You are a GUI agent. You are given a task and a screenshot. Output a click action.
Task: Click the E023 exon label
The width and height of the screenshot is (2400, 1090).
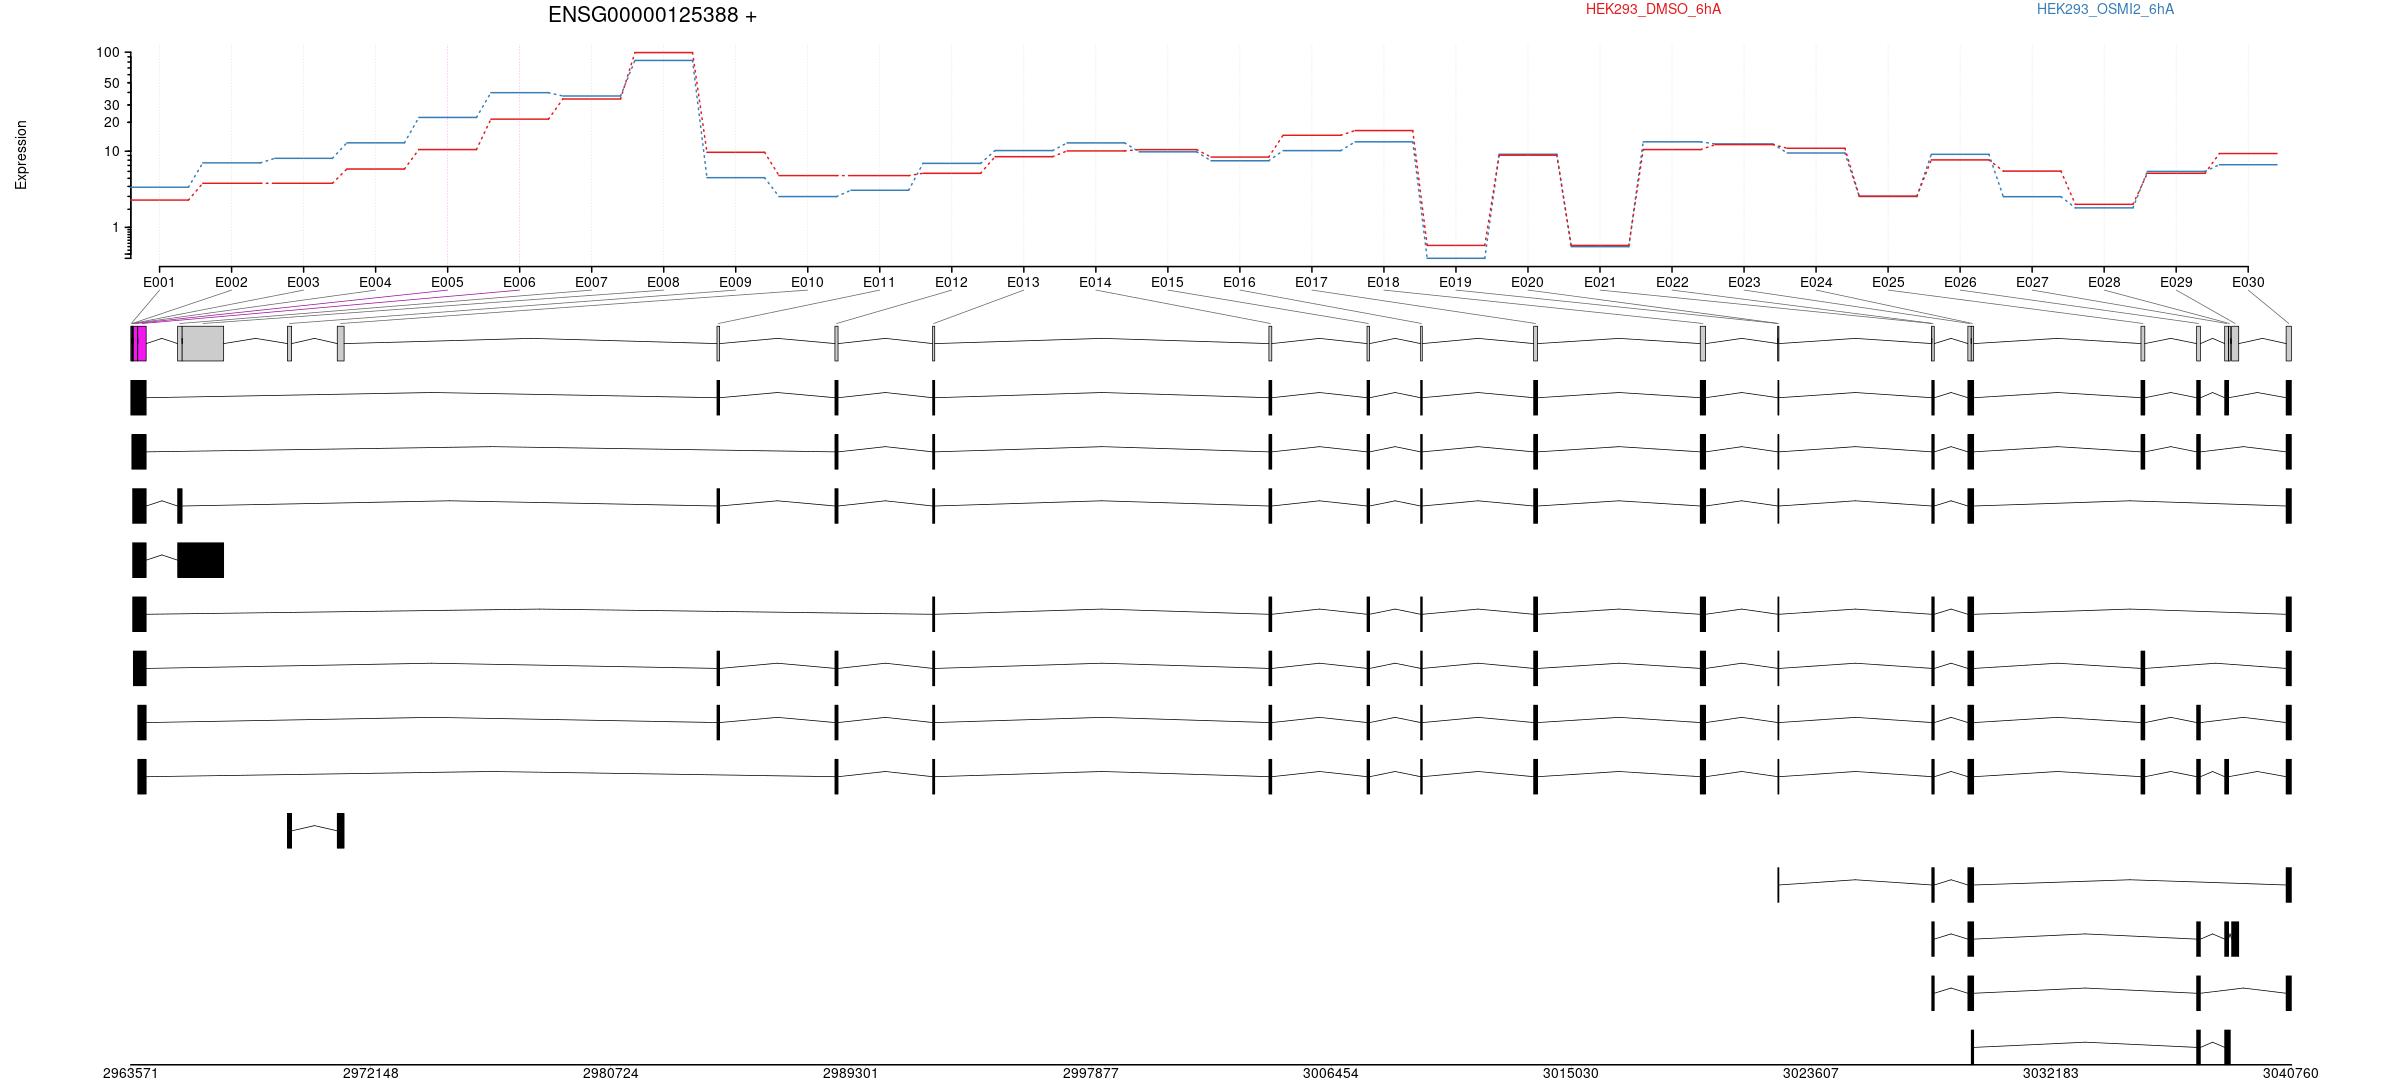click(1744, 282)
